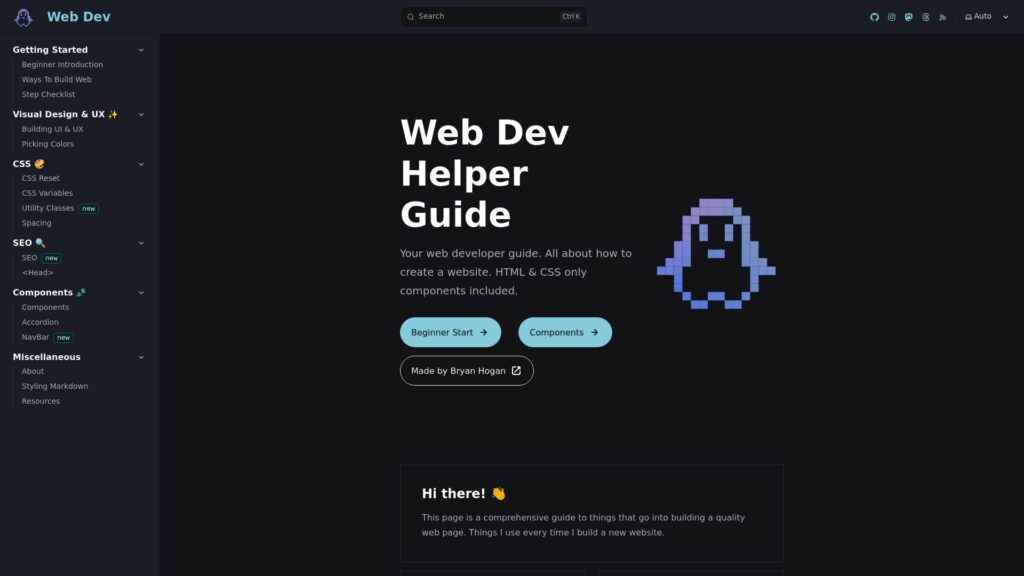Click the Instagram icon in header
Screen dimensions: 1024x576
891,17
